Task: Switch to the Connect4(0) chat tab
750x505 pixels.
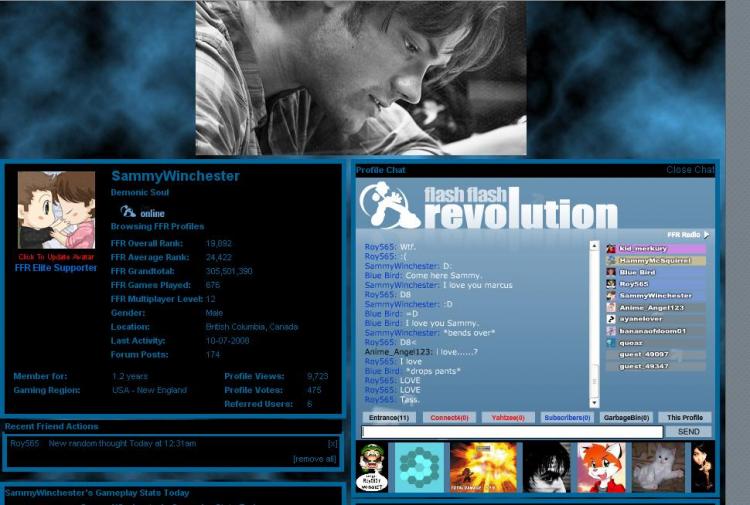Action: pos(449,417)
